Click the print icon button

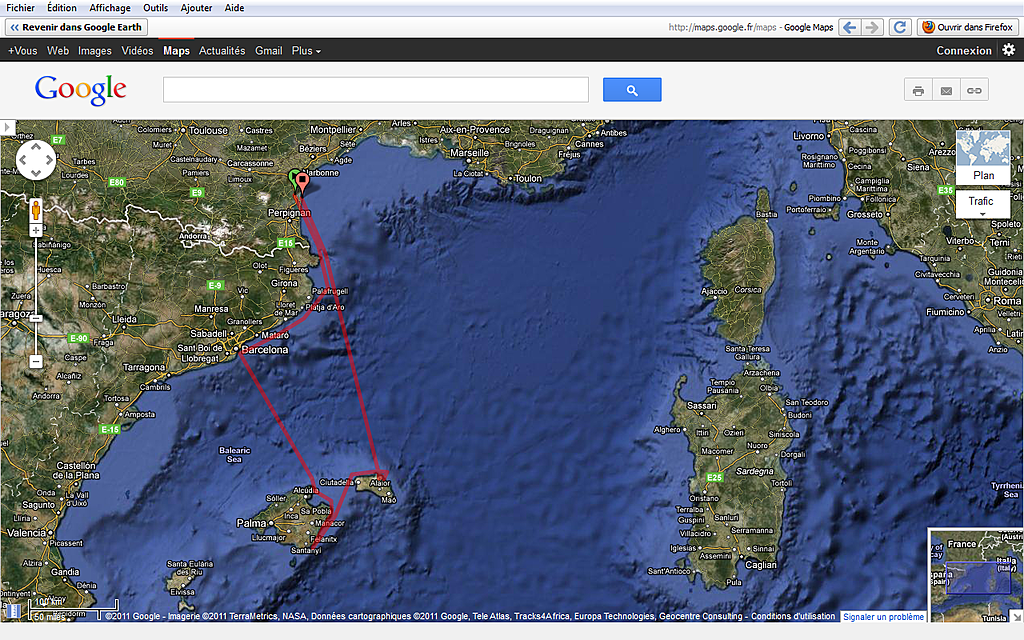point(918,91)
